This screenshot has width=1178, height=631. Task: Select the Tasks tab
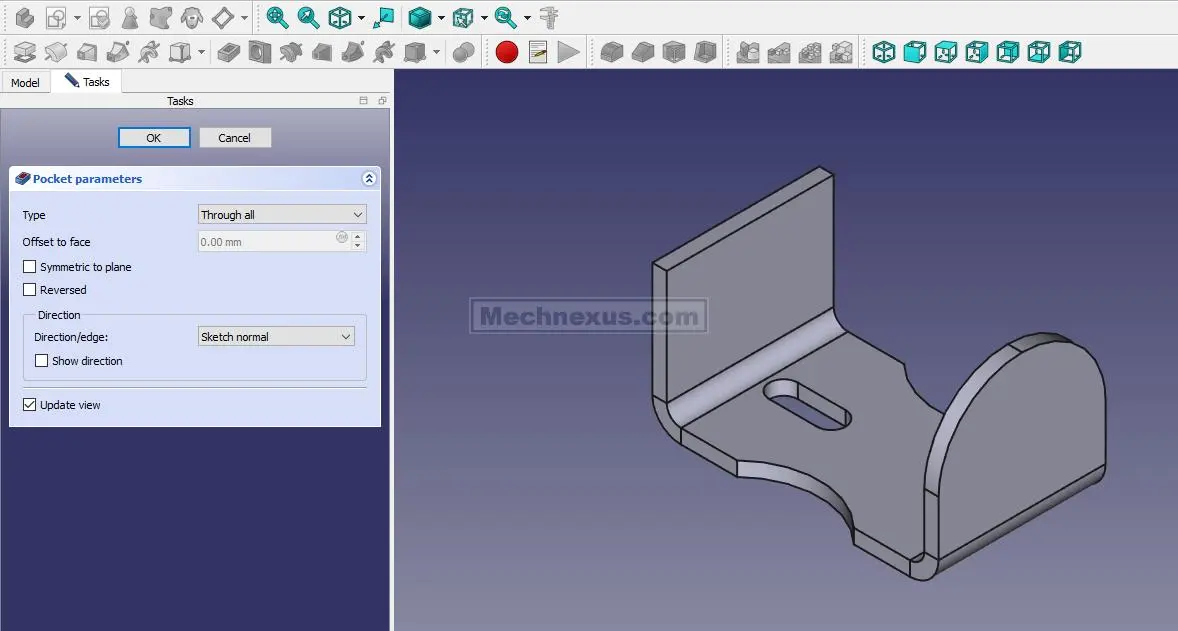click(x=88, y=82)
